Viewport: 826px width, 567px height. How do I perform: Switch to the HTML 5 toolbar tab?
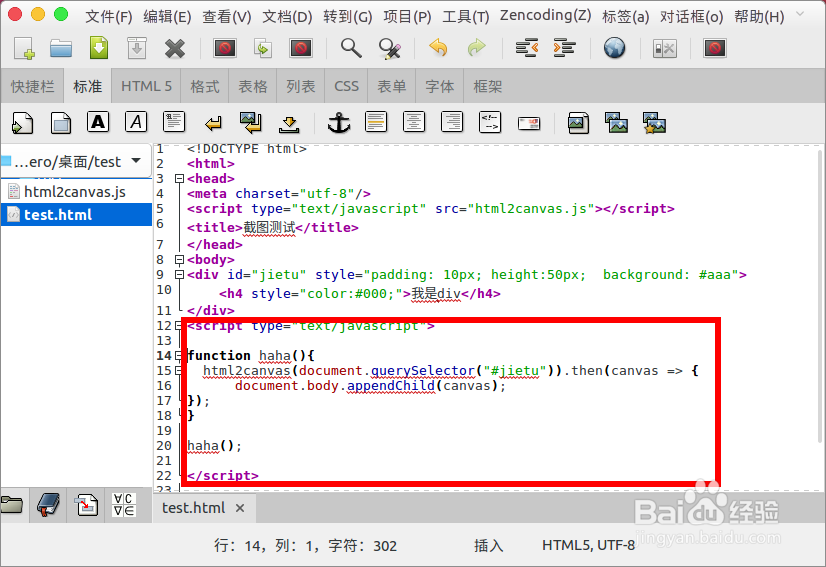pos(146,86)
